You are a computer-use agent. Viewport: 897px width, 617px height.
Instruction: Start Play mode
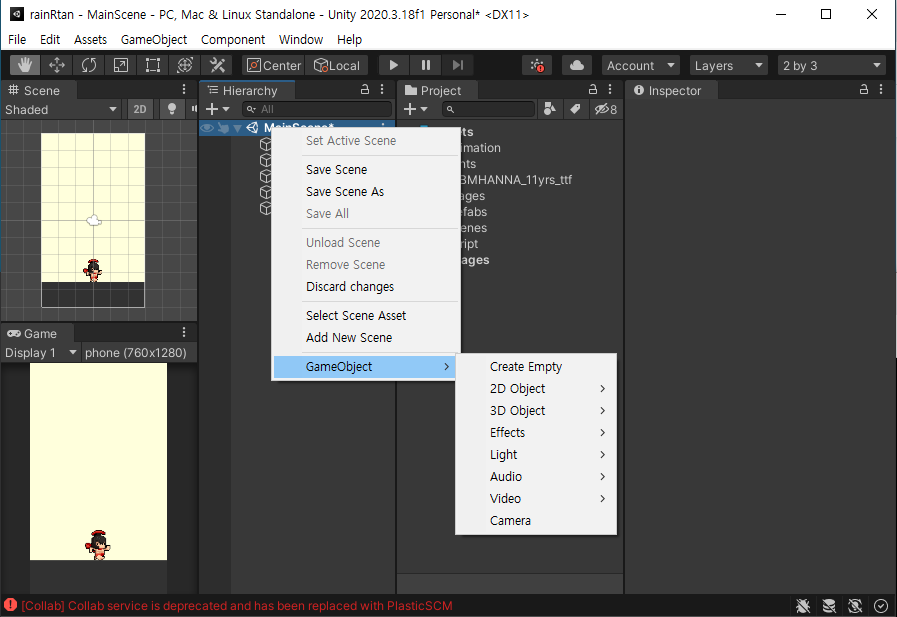[x=394, y=65]
